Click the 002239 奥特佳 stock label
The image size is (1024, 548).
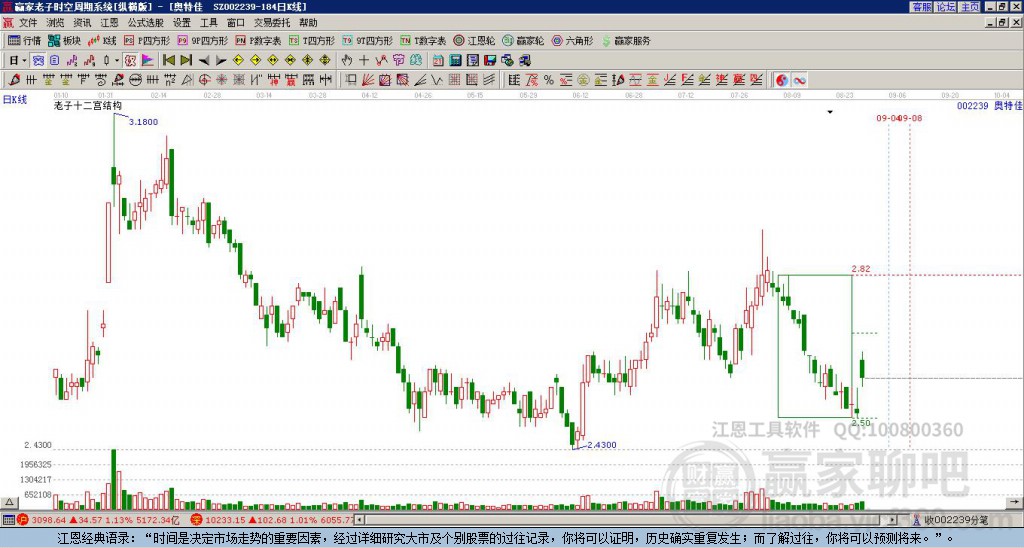(989, 105)
